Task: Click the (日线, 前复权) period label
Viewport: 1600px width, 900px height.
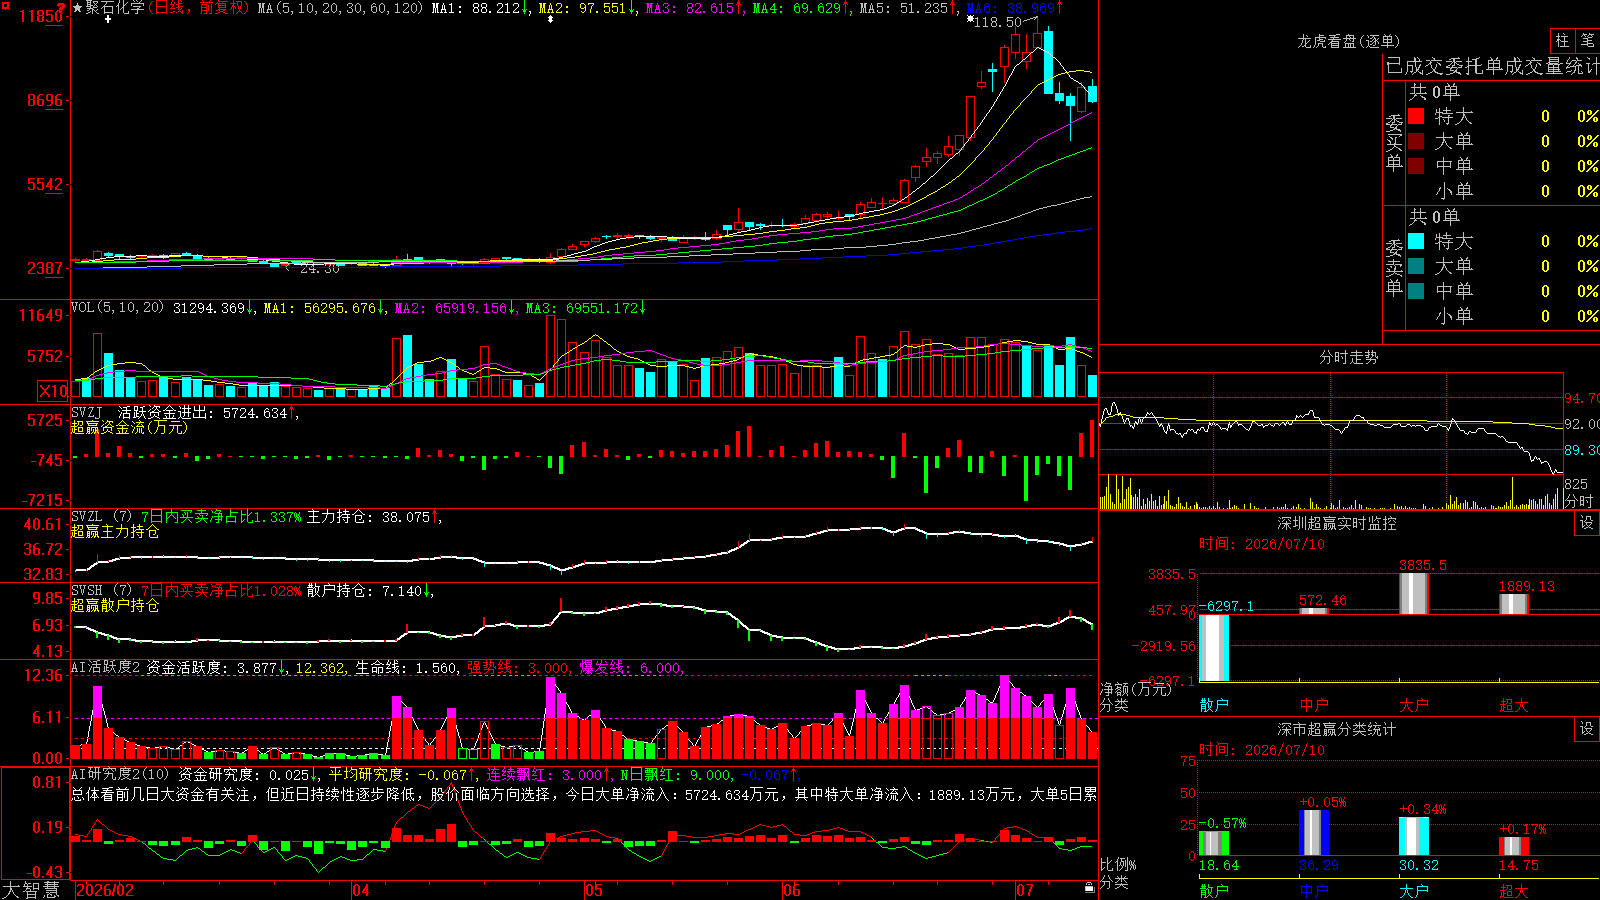Action: (x=199, y=8)
